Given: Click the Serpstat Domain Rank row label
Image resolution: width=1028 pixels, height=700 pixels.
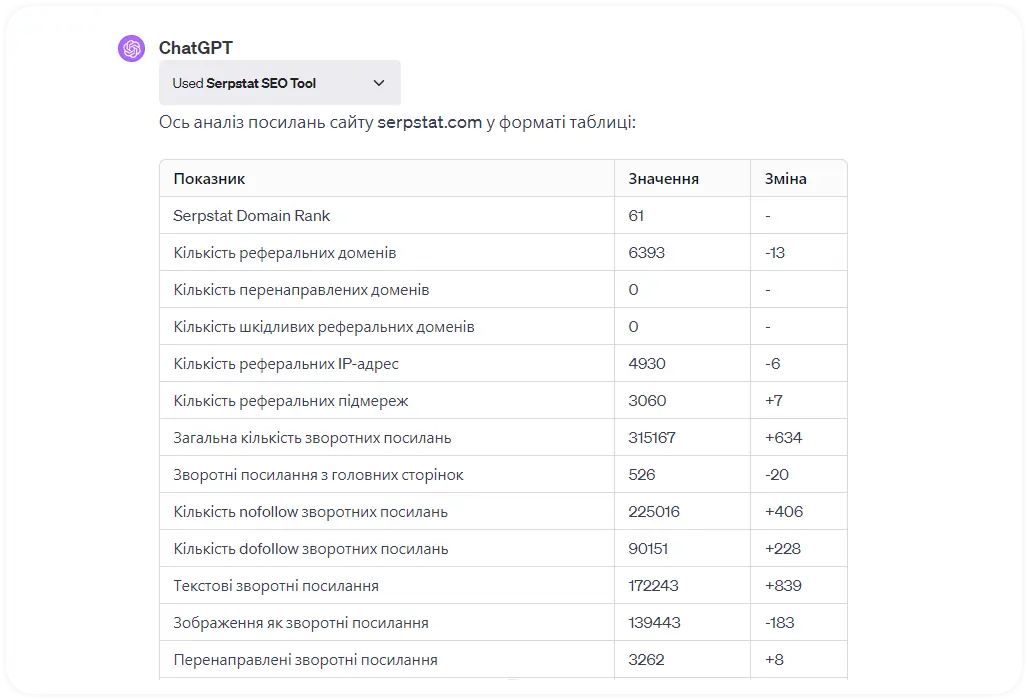Looking at the screenshot, I should point(252,216).
